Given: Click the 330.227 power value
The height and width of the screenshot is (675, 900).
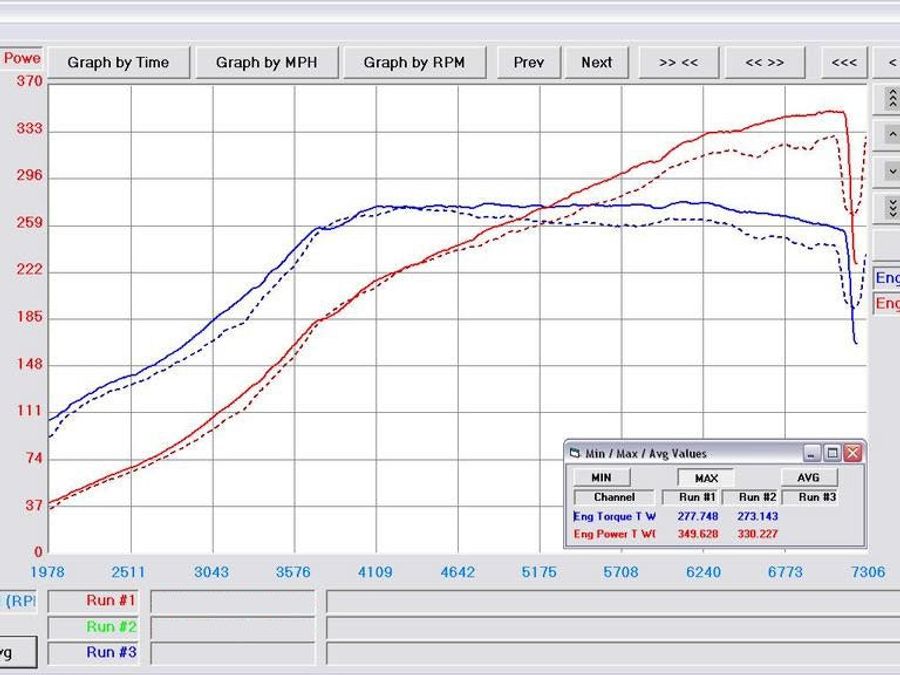Looking at the screenshot, I should pyautogui.click(x=758, y=534).
